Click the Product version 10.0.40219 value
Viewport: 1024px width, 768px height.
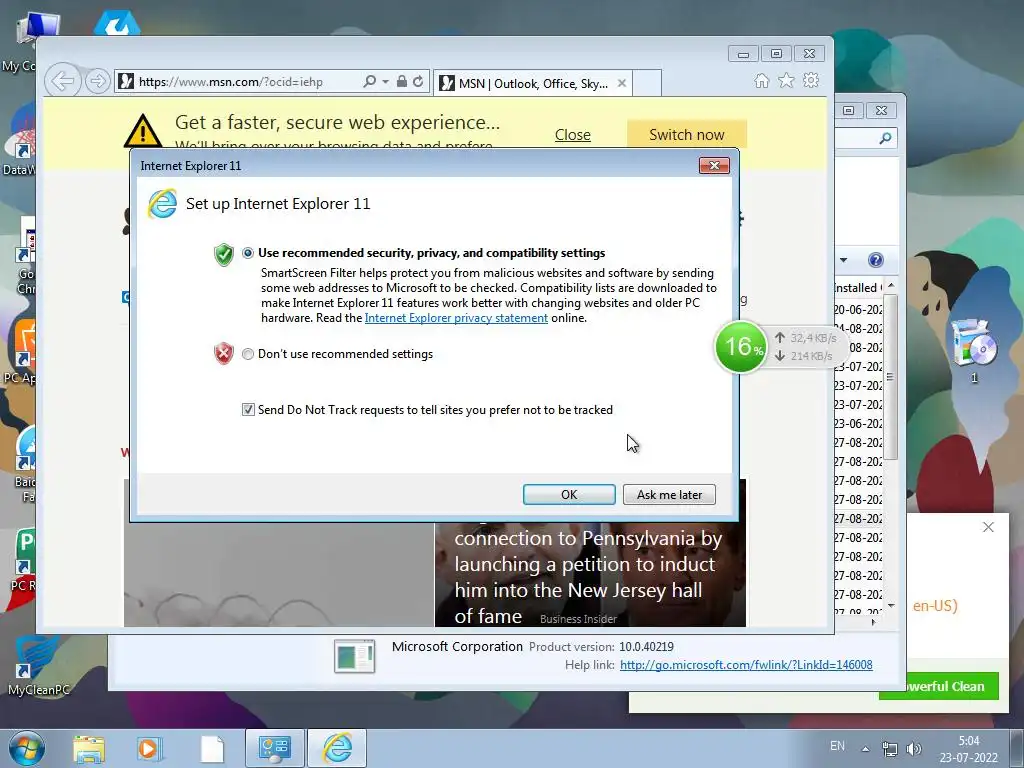[x=646, y=647]
